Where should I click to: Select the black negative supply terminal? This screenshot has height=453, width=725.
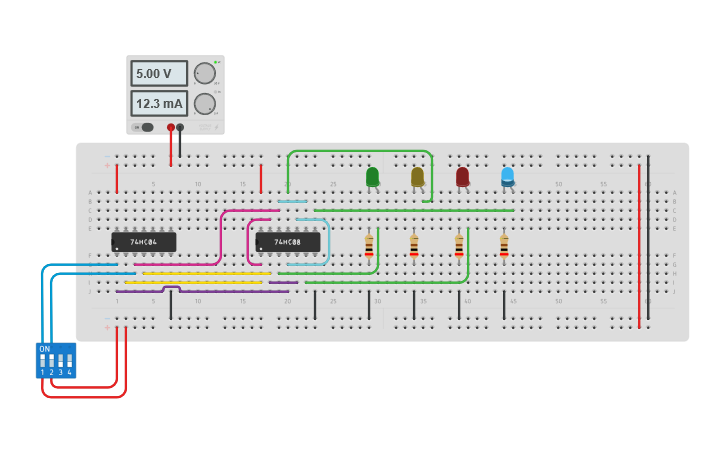tap(180, 127)
